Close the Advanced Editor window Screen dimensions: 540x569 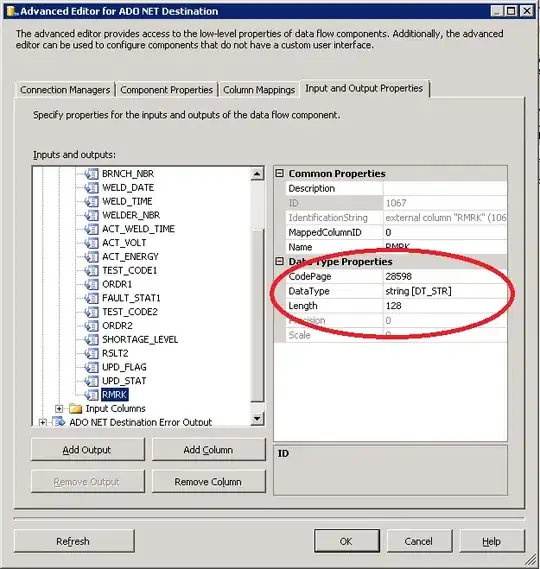click(x=526, y=11)
